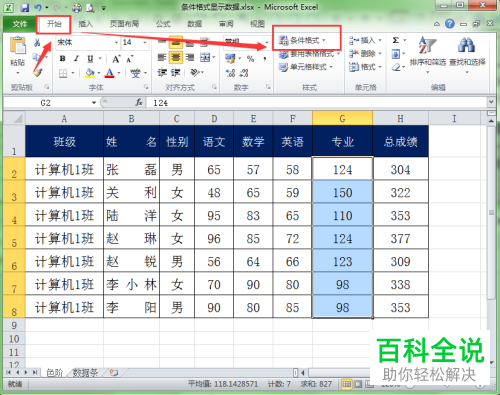500x395 pixels.
Task: Click the increase decimal icon
Action: click(x=231, y=73)
